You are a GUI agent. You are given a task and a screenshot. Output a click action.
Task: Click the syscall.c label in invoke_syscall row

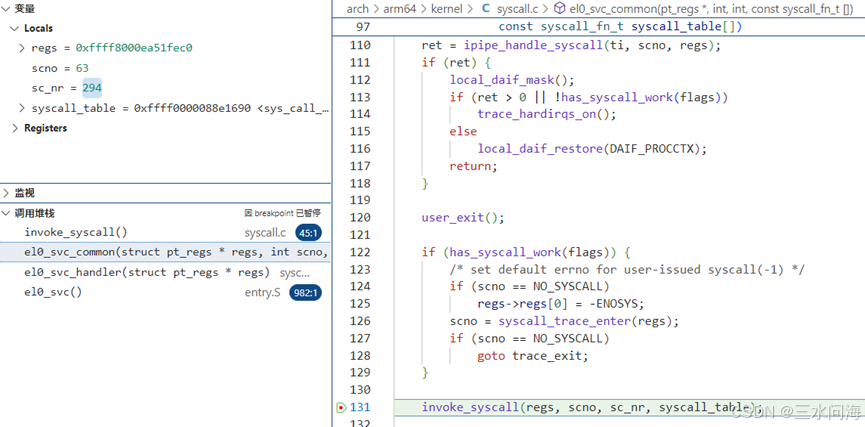[265, 233]
